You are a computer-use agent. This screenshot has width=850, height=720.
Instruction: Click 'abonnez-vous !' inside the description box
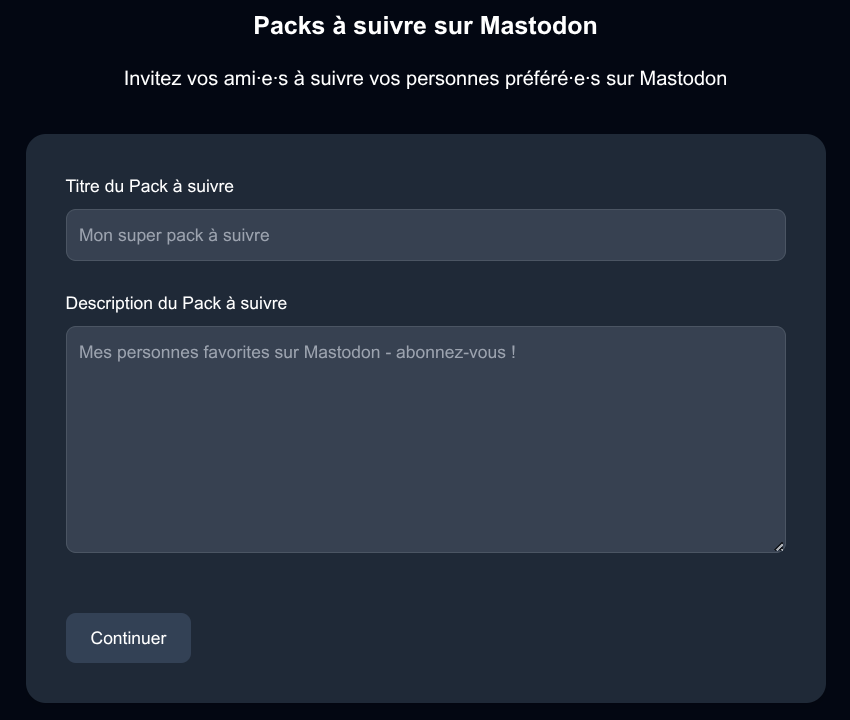(456, 352)
